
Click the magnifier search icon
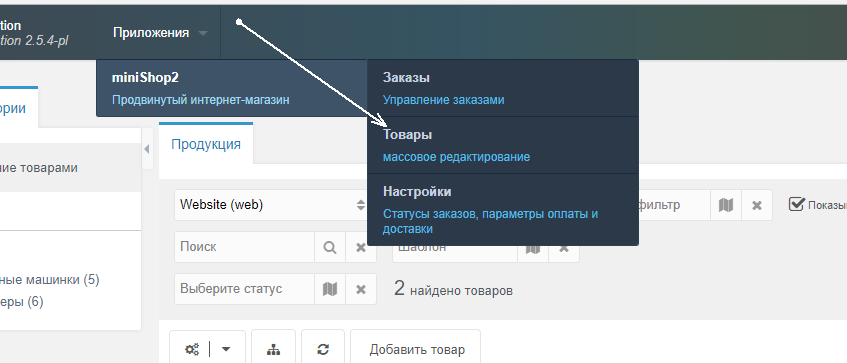330,247
